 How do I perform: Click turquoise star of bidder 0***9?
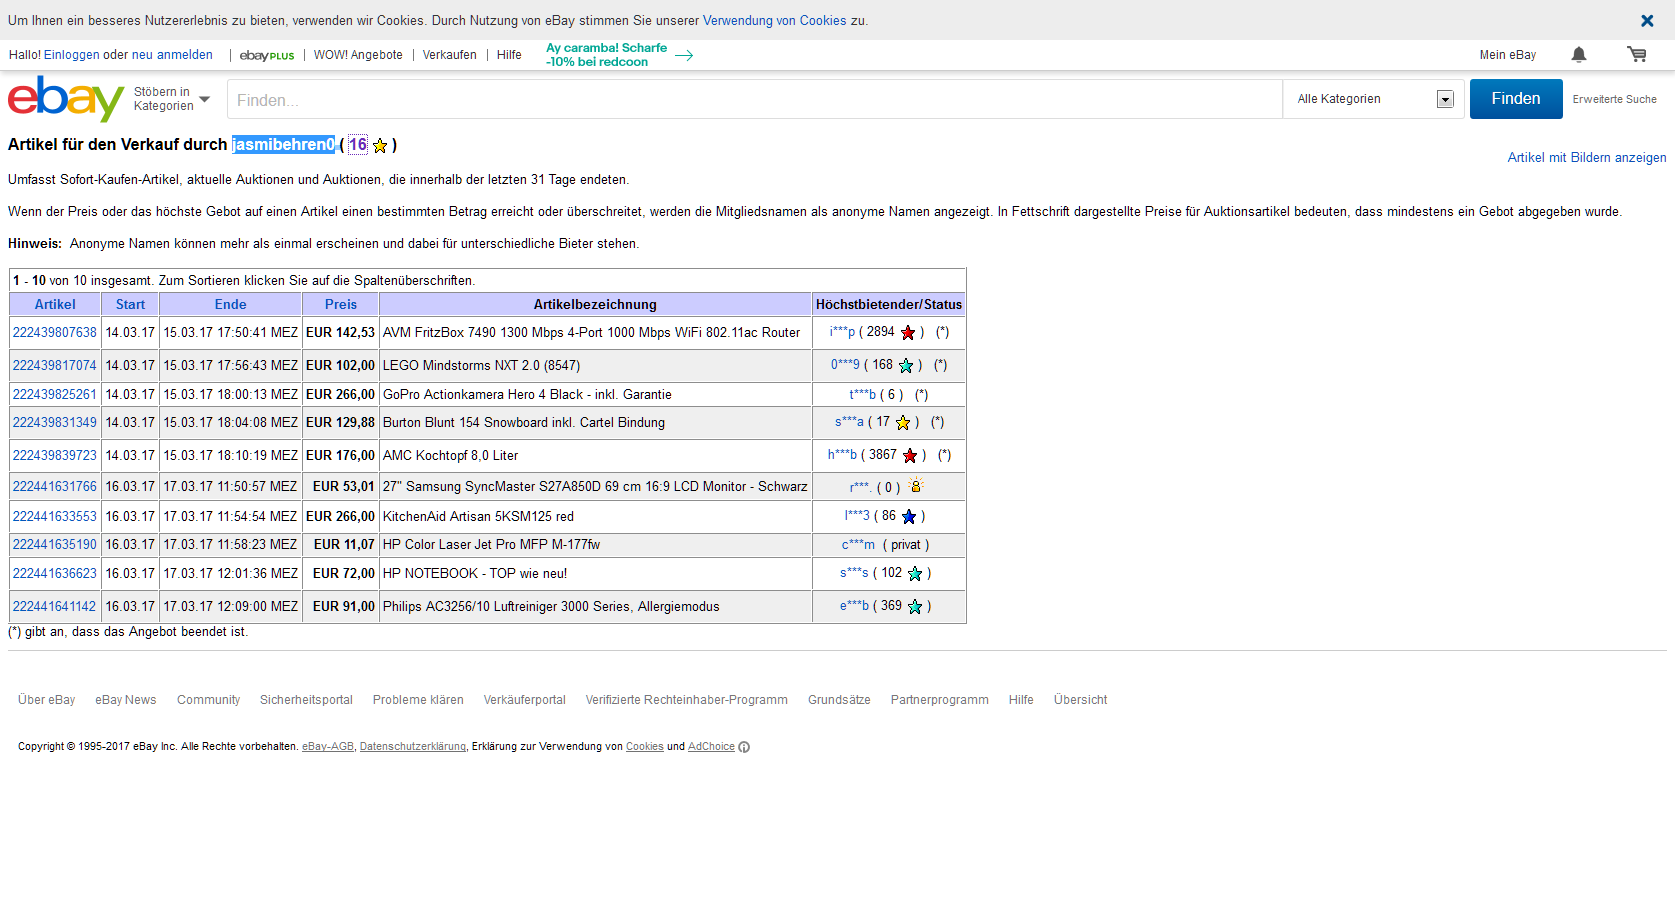906,365
